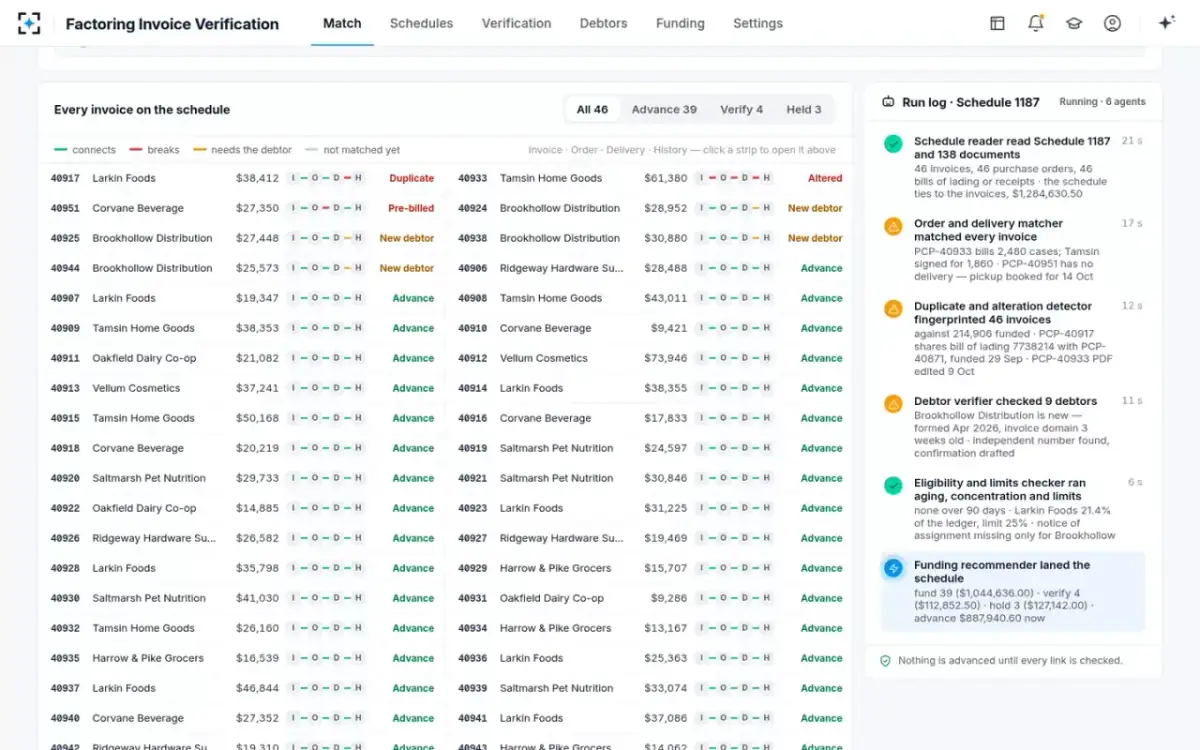The width and height of the screenshot is (1200, 750).
Task: Click Duplicate status on invoice 40917
Action: [x=412, y=178]
